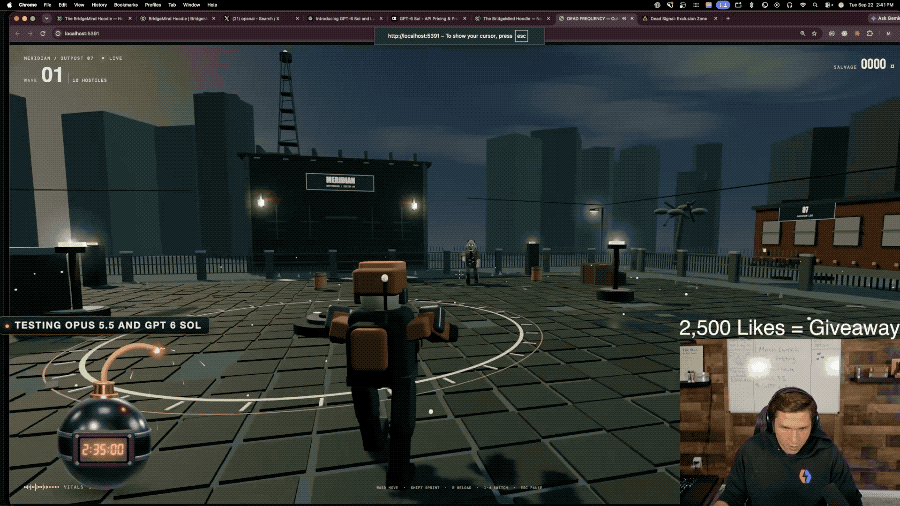The height and width of the screenshot is (506, 900).
Task: Open the View menu
Action: [x=79, y=5]
